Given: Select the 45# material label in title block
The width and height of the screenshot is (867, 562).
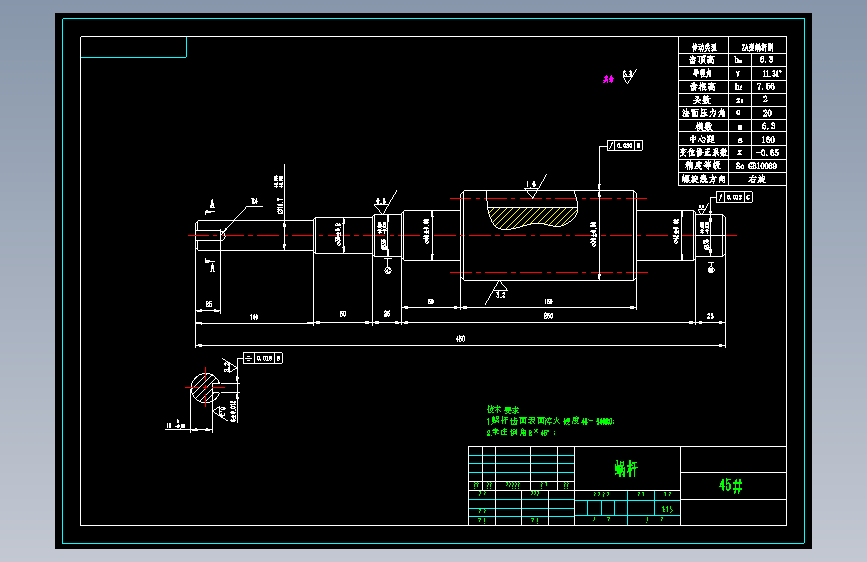Looking at the screenshot, I should tap(730, 485).
